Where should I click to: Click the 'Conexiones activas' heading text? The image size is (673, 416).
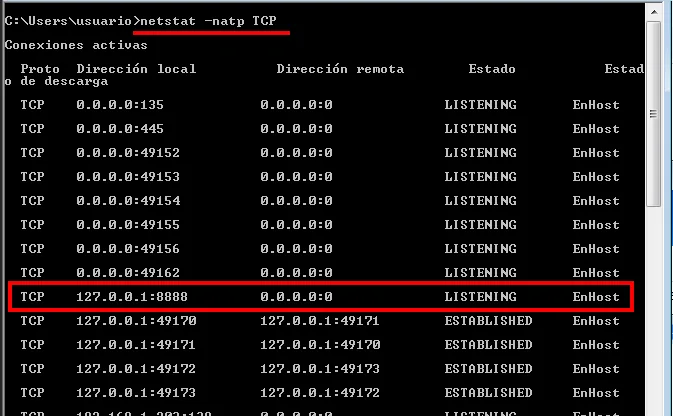pyautogui.click(x=76, y=45)
